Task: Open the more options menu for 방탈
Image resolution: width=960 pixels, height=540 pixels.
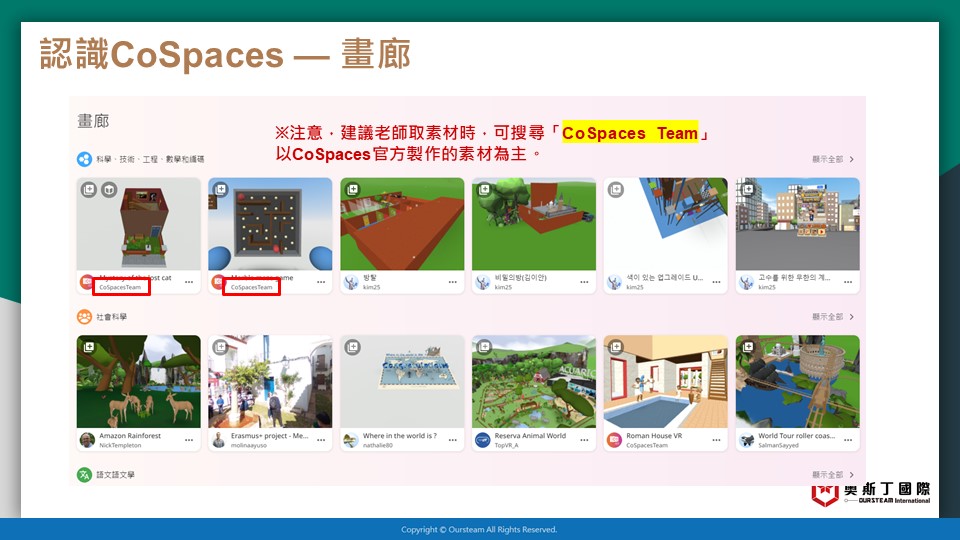Action: (x=452, y=282)
